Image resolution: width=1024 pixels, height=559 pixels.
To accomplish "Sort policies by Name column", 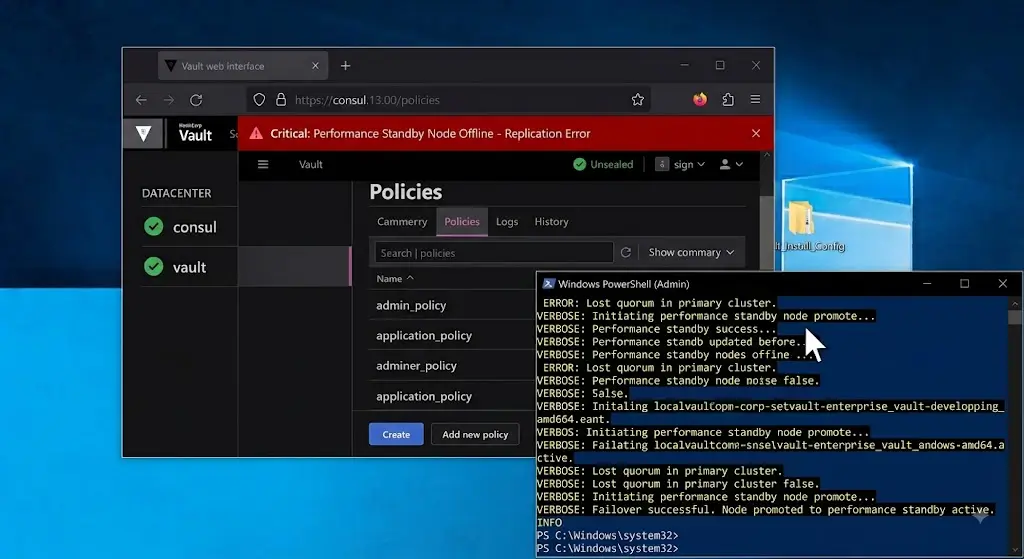I will (394, 278).
